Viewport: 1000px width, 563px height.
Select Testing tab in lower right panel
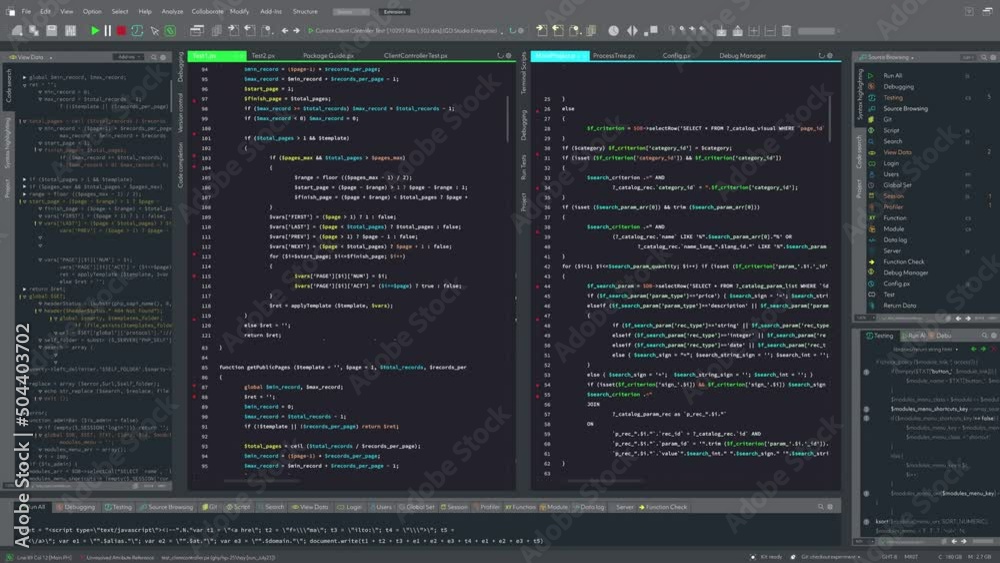click(879, 335)
